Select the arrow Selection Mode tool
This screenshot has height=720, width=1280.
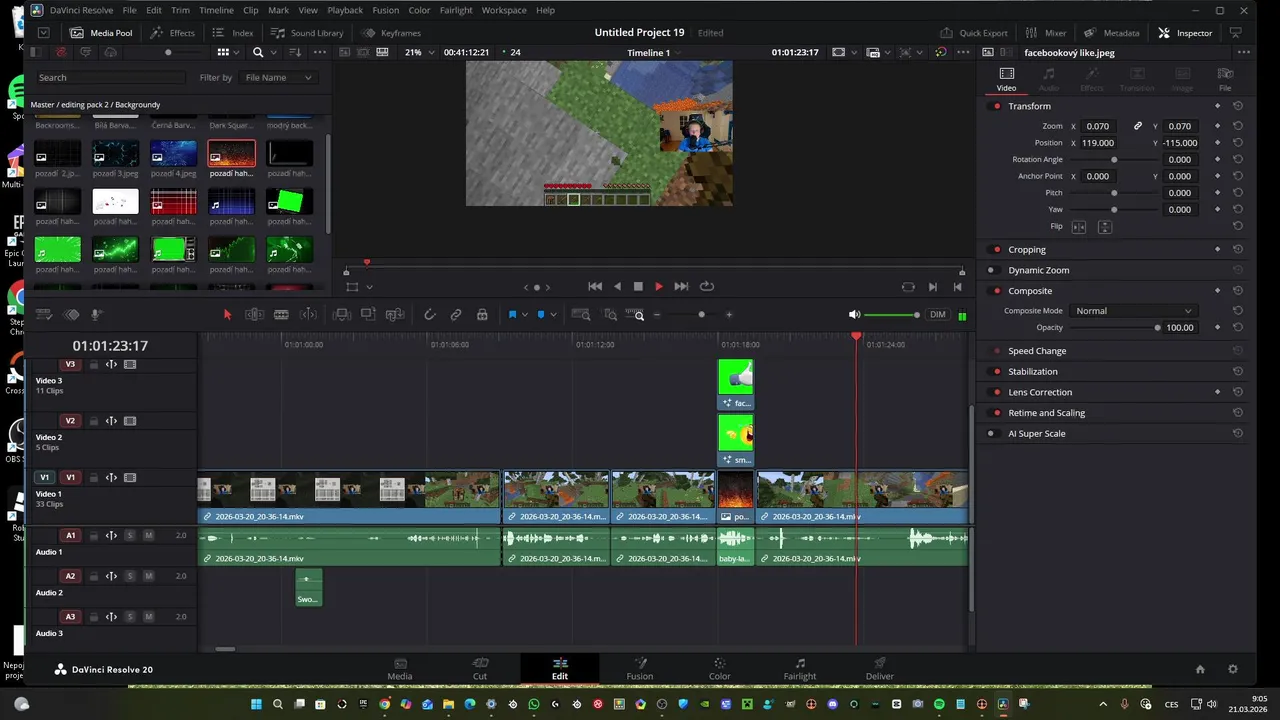227,315
